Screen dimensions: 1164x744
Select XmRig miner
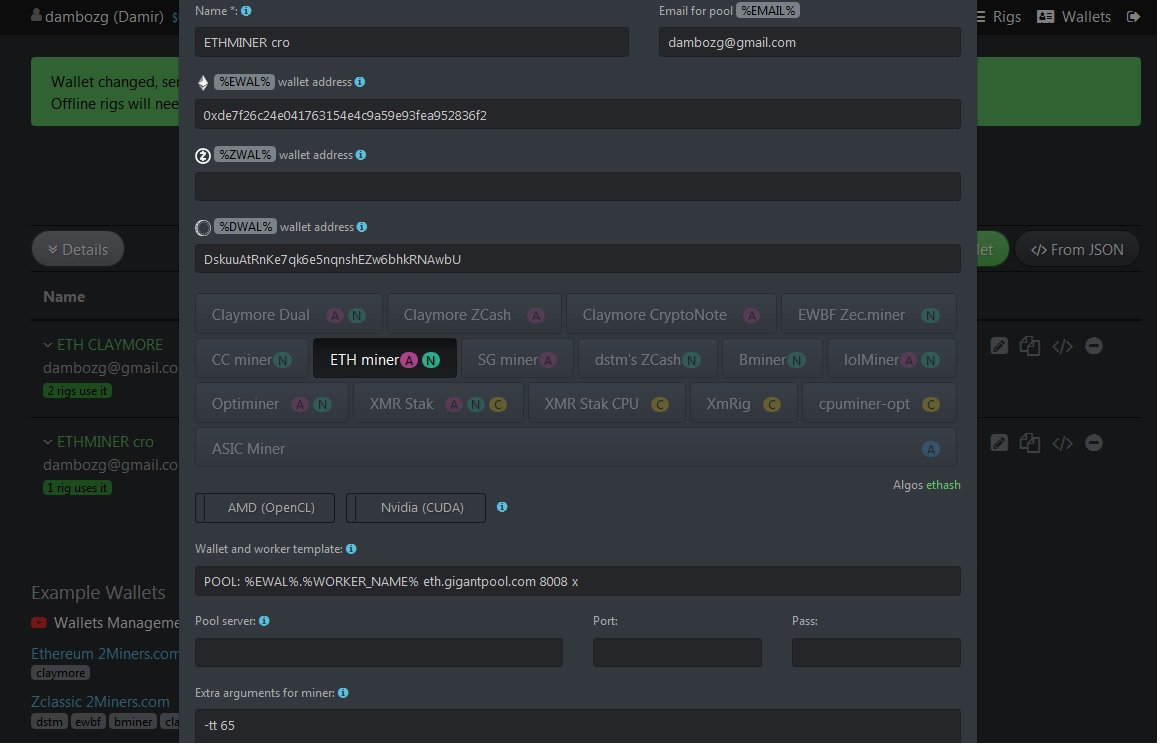pyautogui.click(x=744, y=404)
